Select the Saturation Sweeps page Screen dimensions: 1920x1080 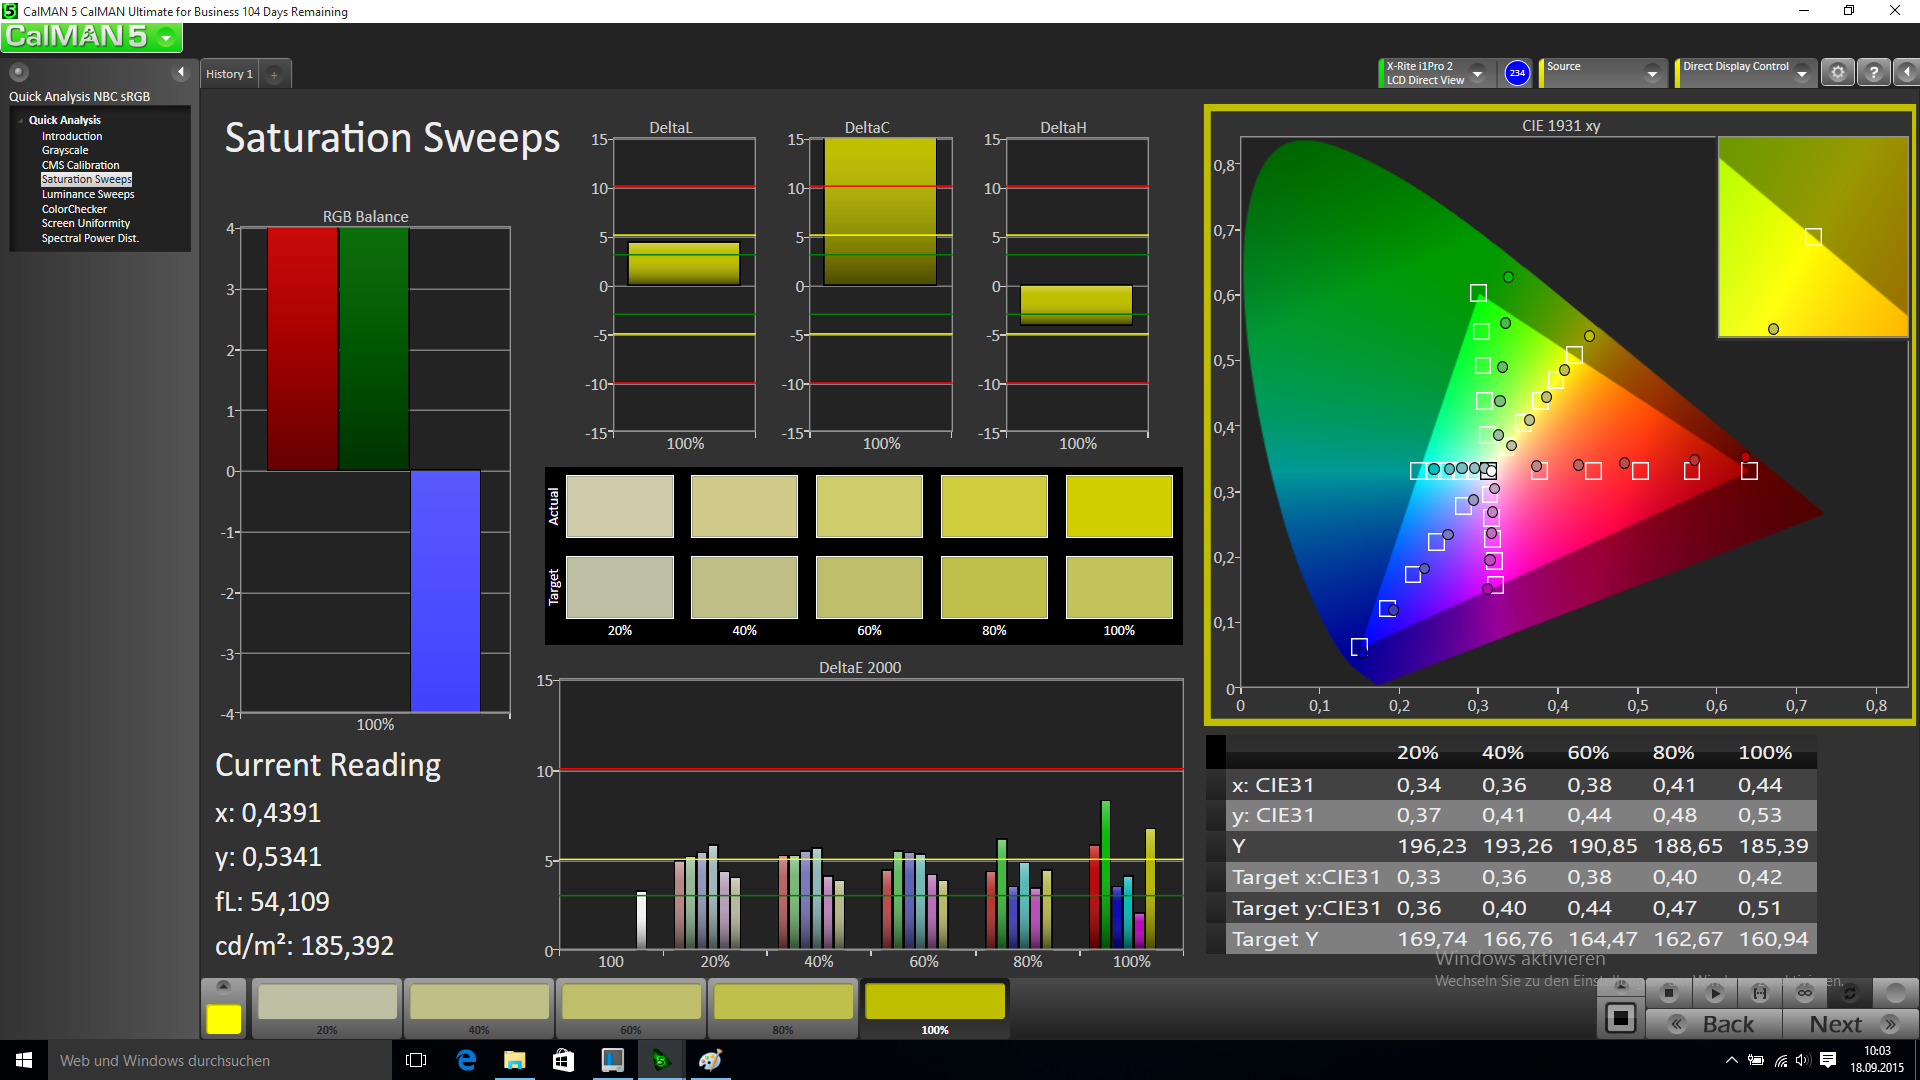pos(86,180)
